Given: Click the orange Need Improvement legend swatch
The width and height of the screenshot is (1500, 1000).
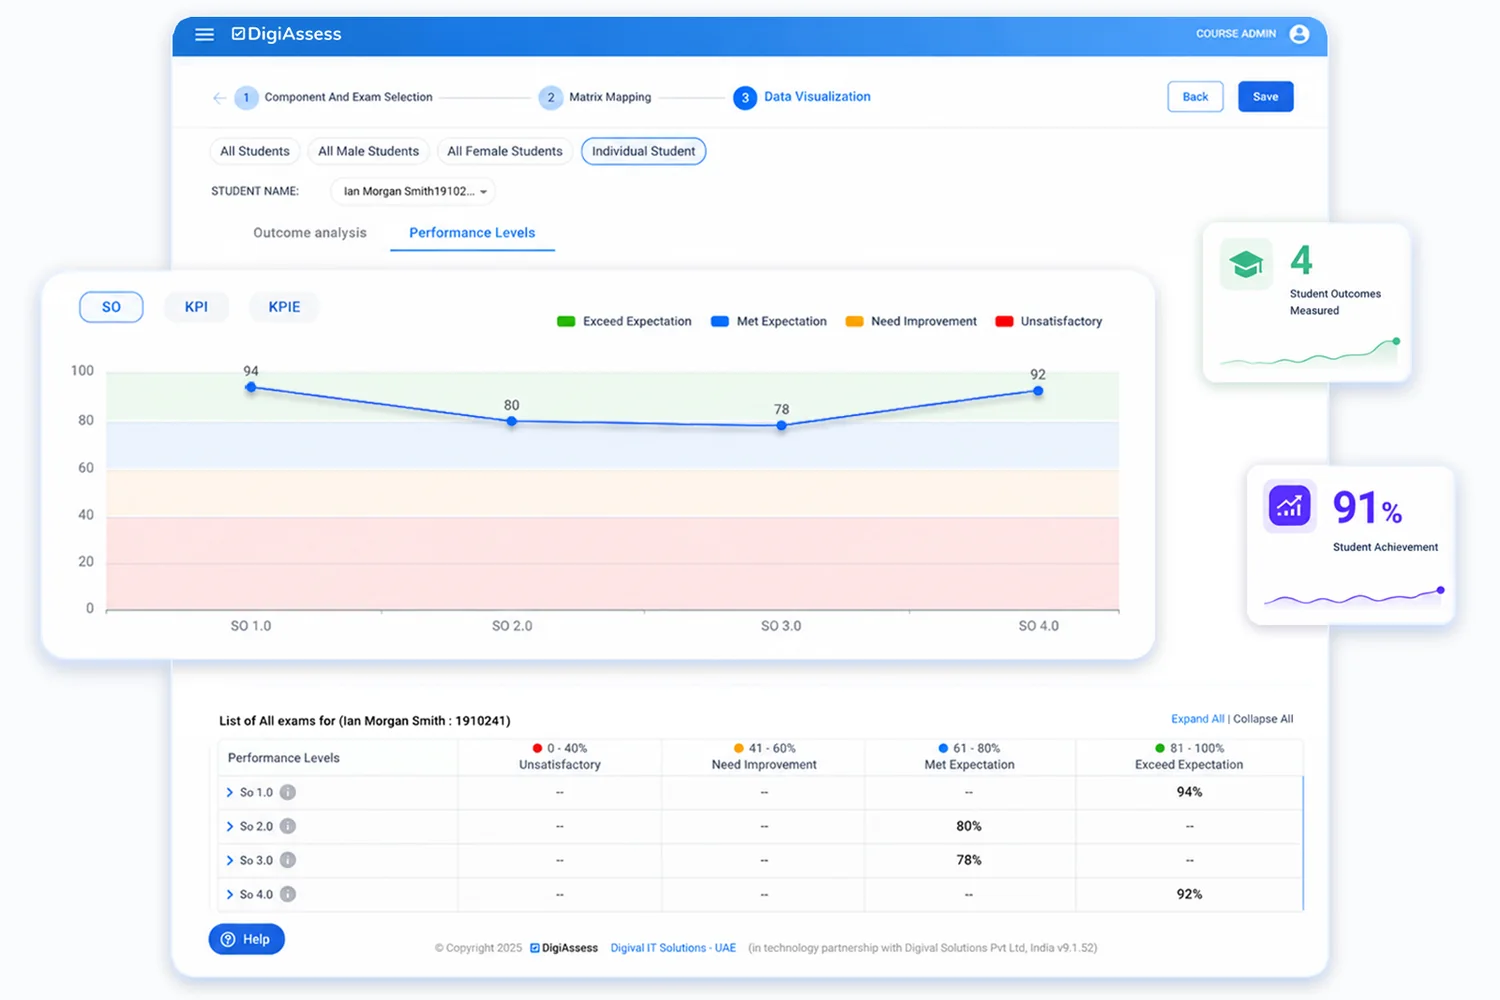Looking at the screenshot, I should click(x=854, y=321).
